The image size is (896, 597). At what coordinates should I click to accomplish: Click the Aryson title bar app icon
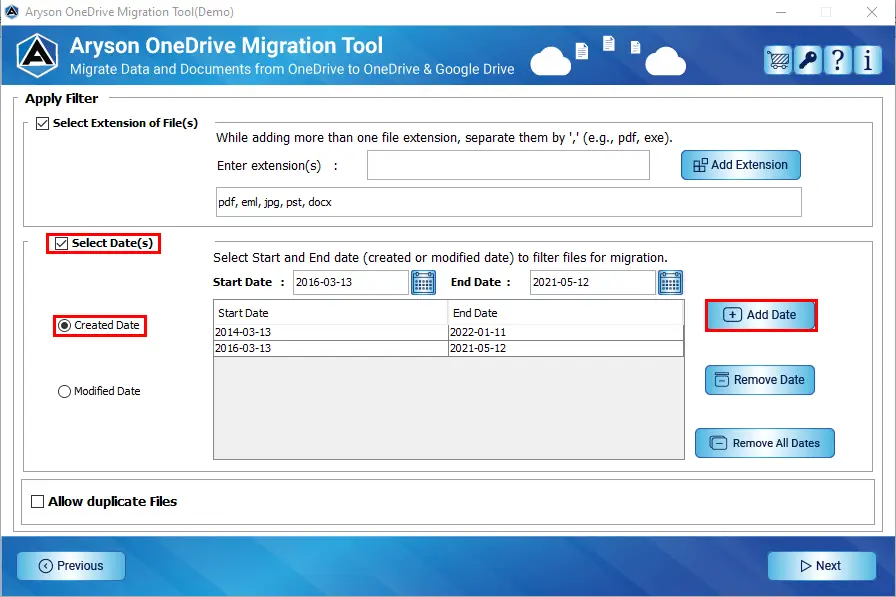click(x=11, y=11)
